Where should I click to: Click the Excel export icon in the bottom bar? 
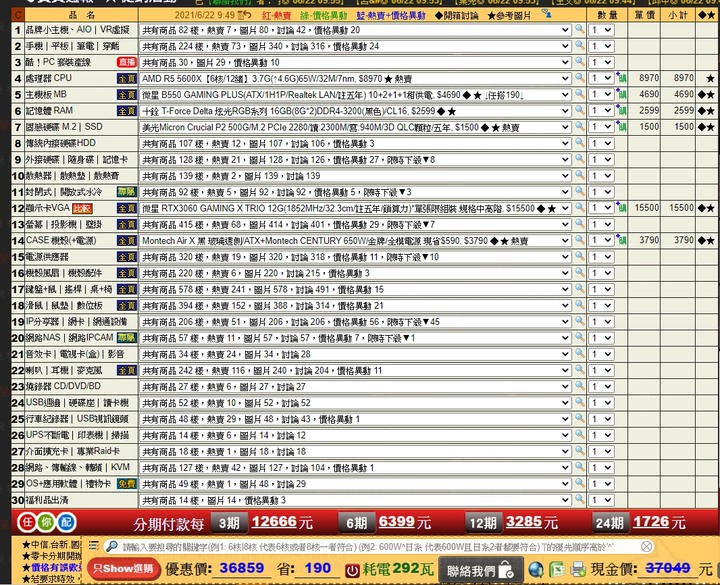pyautogui.click(x=557, y=569)
